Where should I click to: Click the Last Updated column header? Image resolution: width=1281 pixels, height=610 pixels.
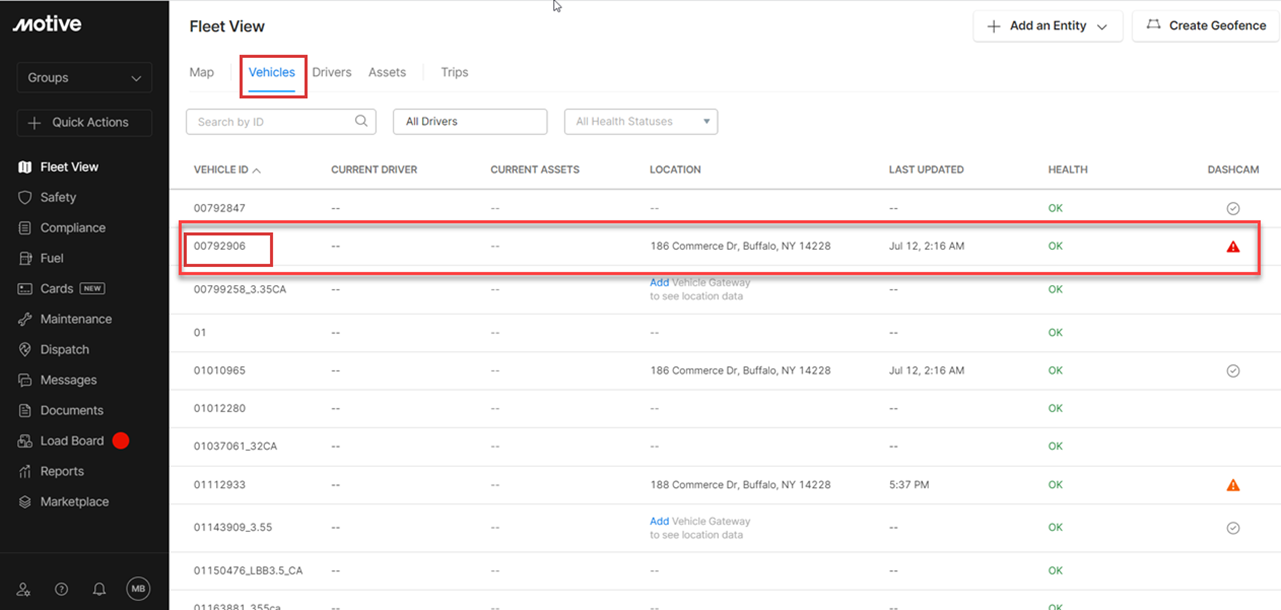(926, 170)
